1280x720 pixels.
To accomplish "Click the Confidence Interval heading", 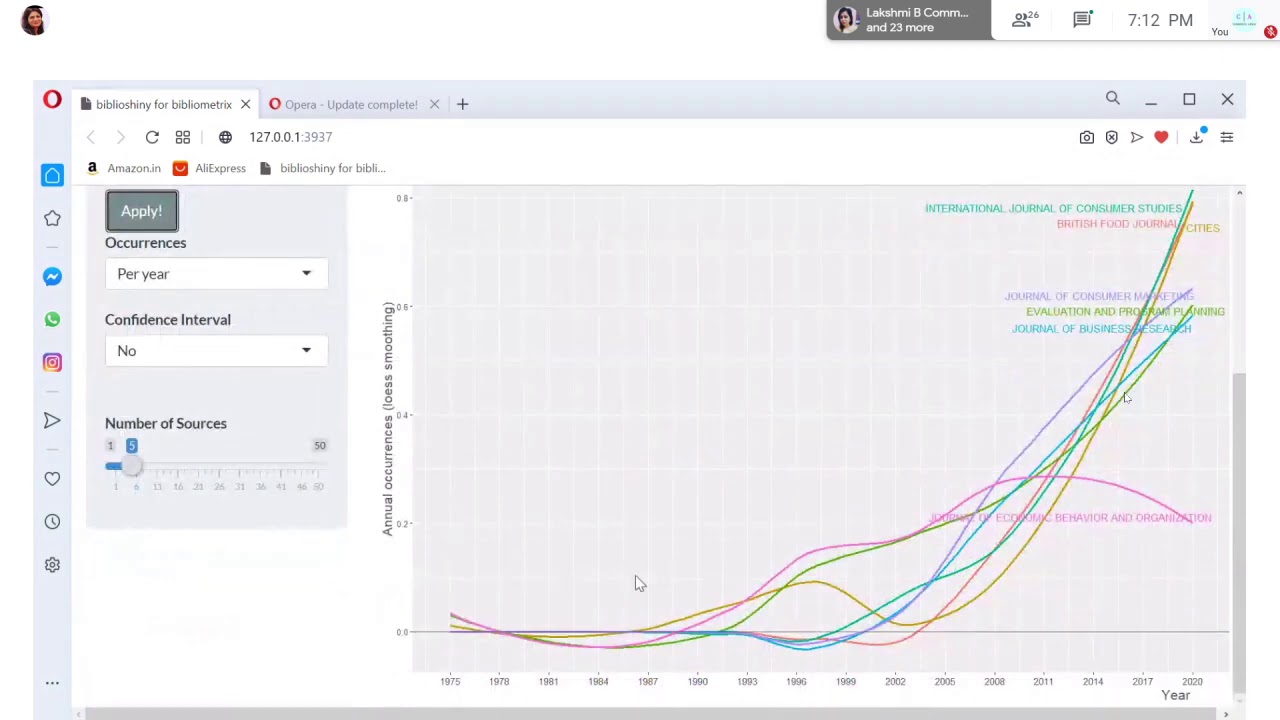I will [168, 320].
